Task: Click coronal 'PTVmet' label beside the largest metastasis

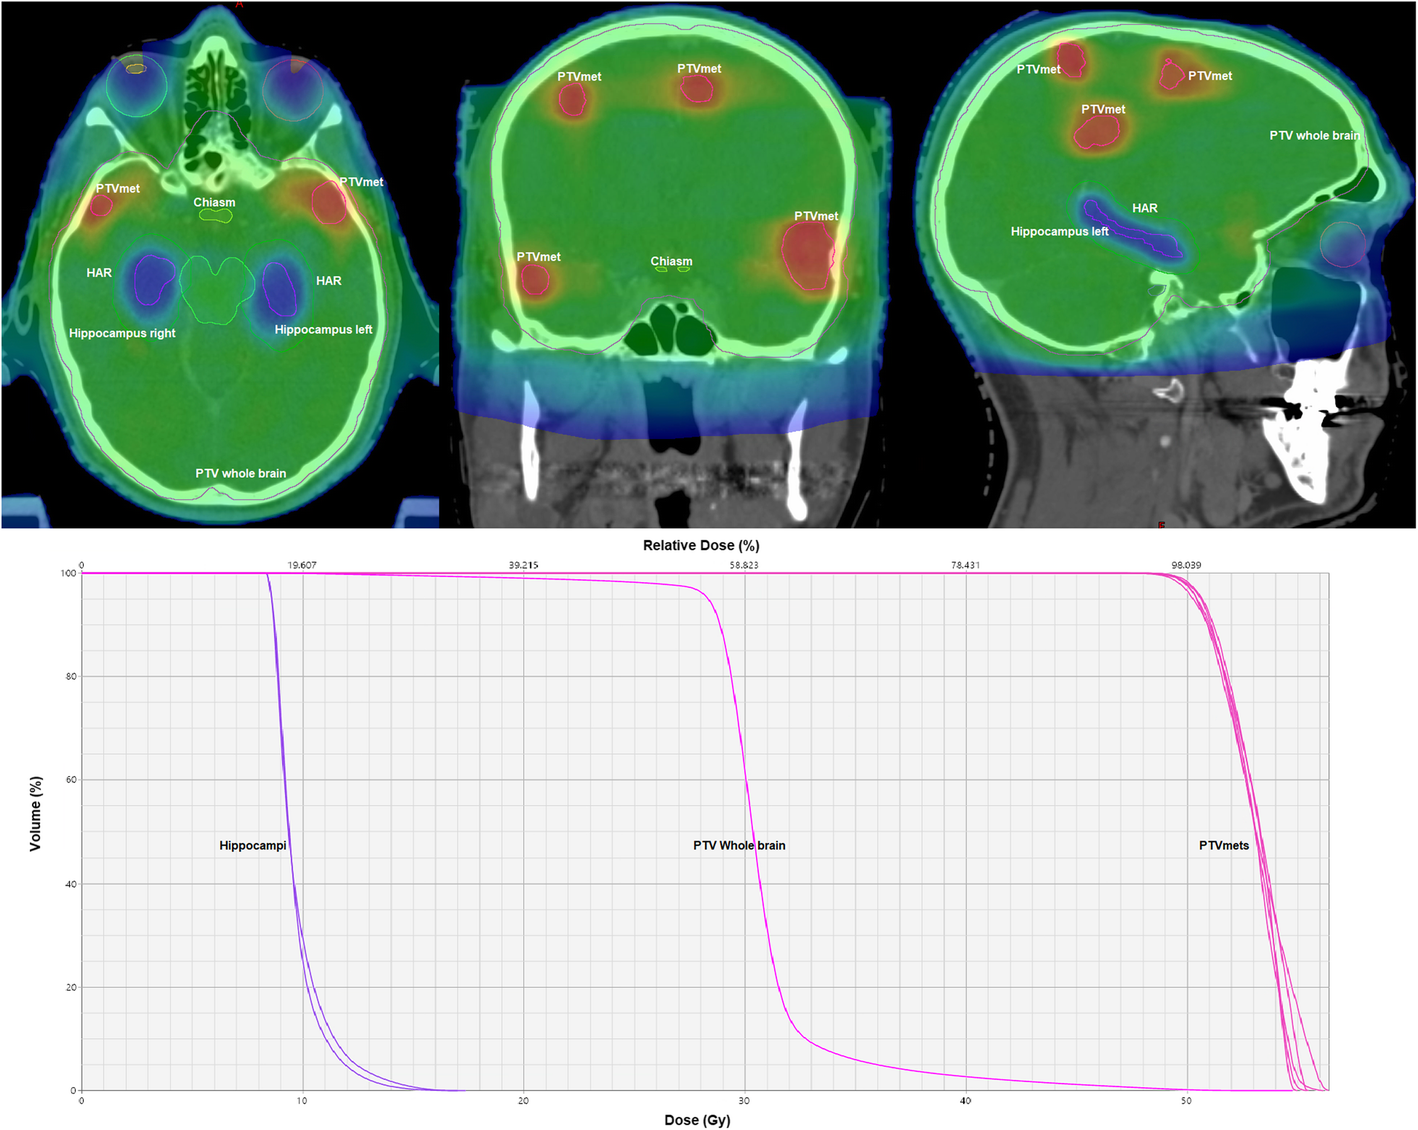Action: [816, 216]
